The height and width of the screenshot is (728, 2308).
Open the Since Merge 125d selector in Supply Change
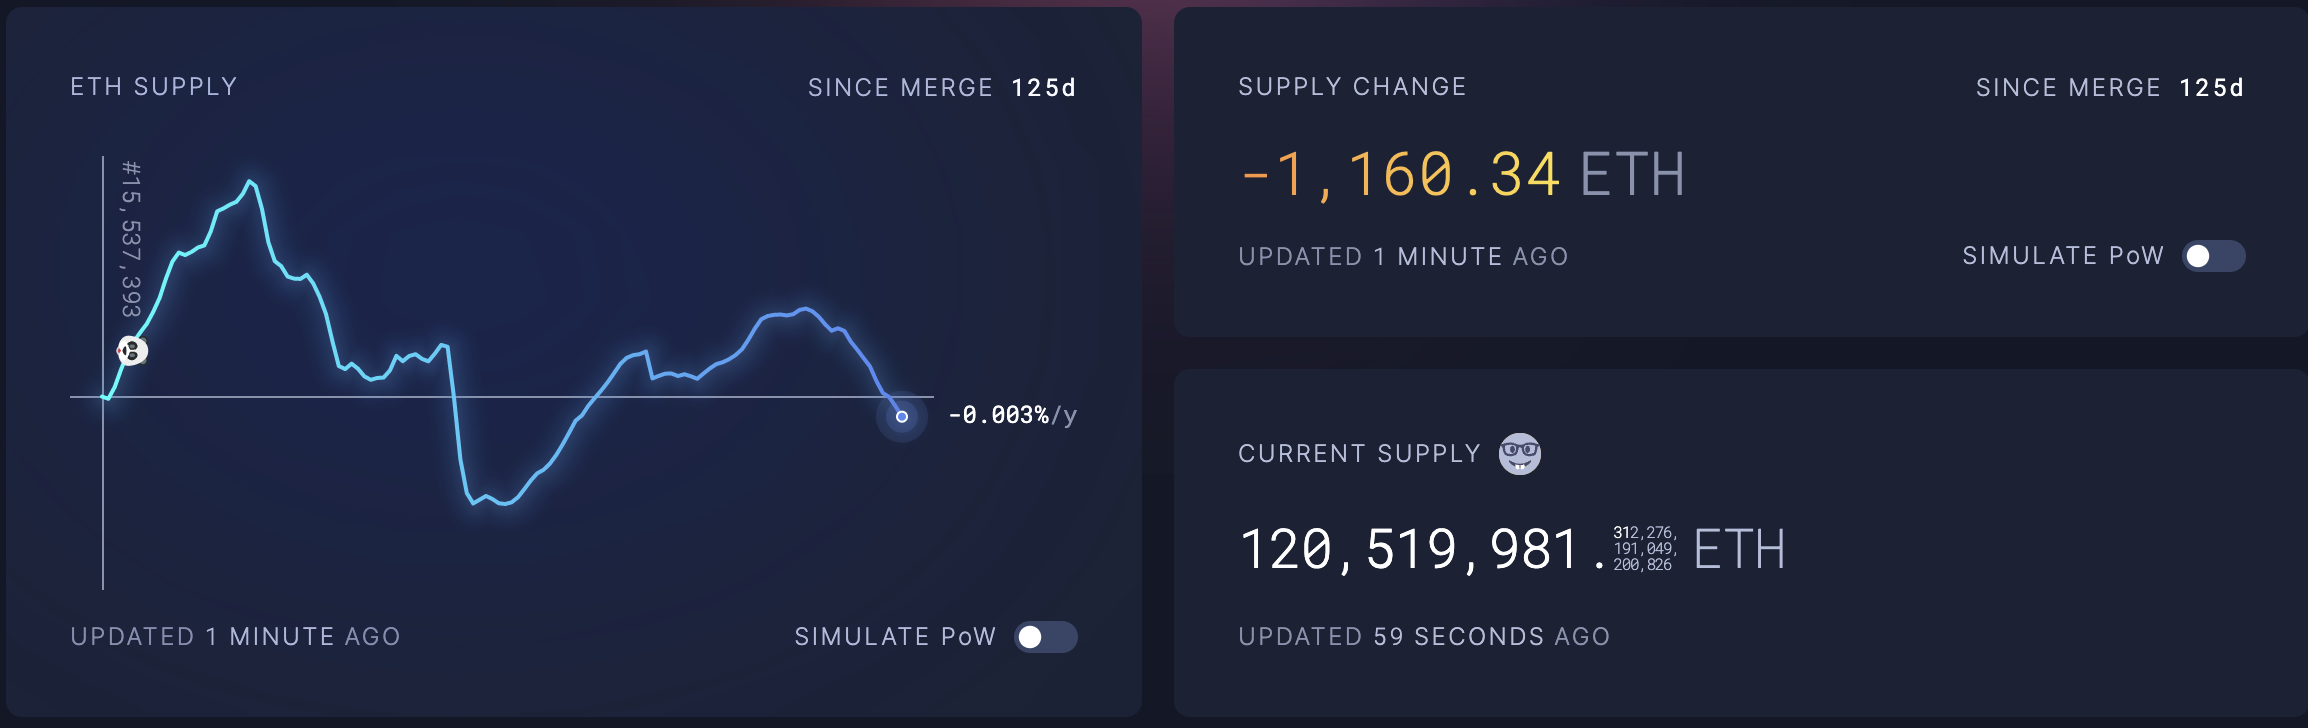pyautogui.click(x=2110, y=88)
